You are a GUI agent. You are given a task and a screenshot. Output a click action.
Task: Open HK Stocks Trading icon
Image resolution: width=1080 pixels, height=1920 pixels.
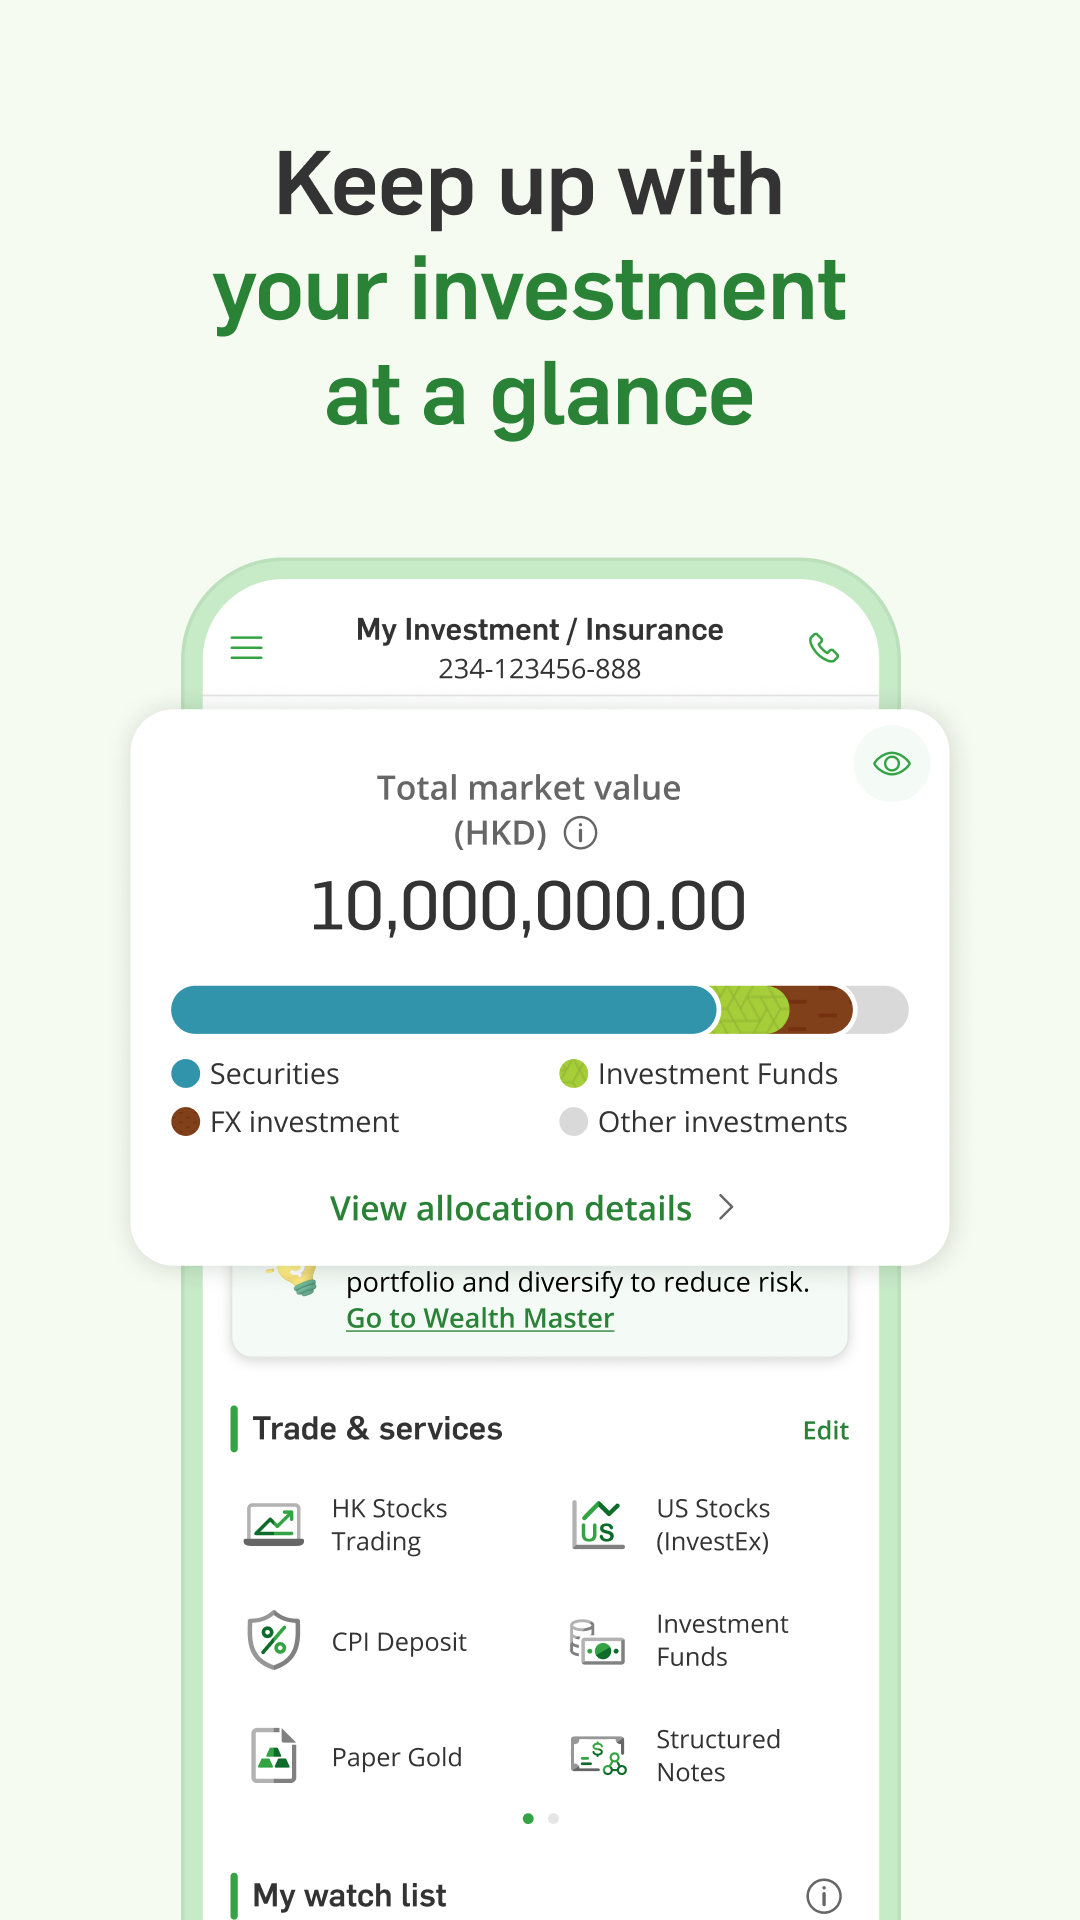pos(274,1525)
